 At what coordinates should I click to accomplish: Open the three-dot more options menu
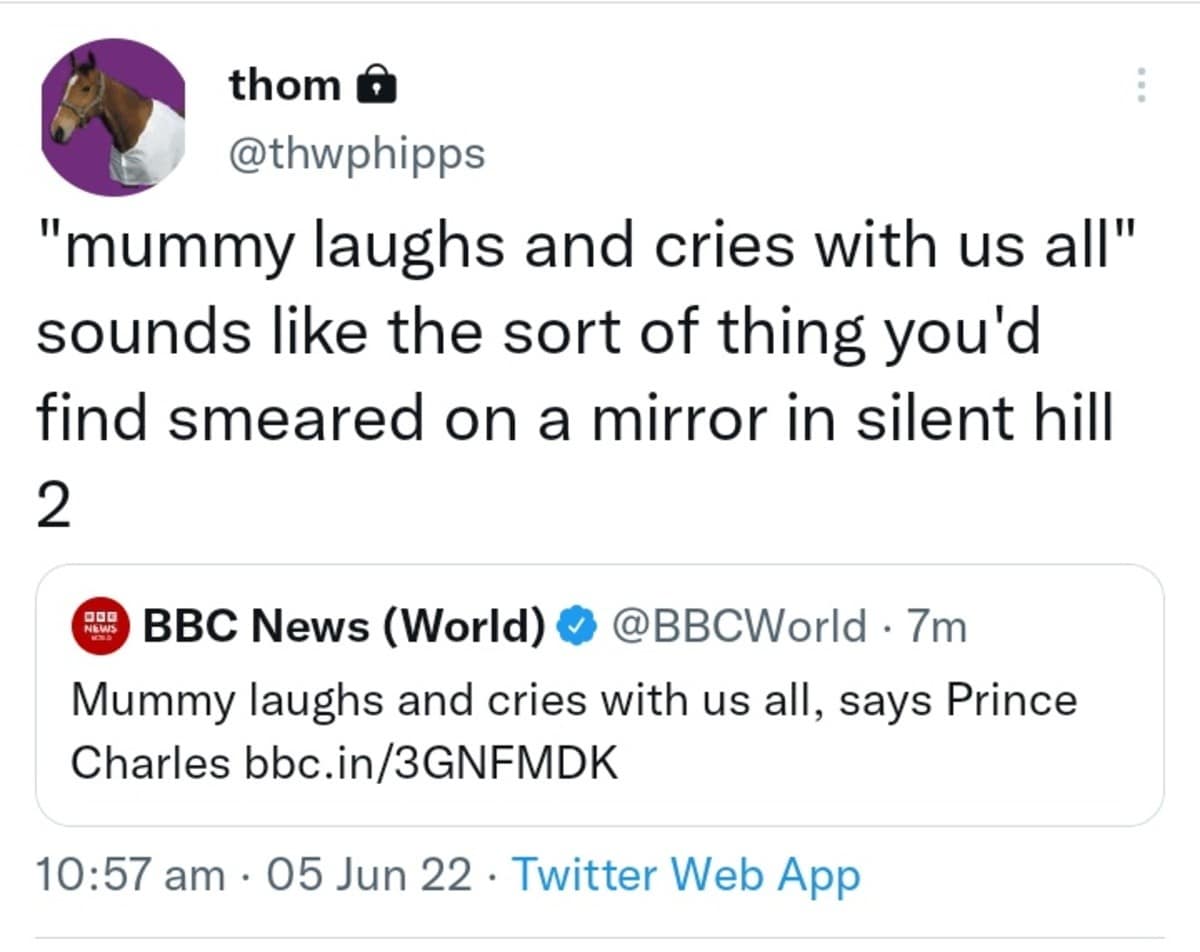coord(1139,85)
